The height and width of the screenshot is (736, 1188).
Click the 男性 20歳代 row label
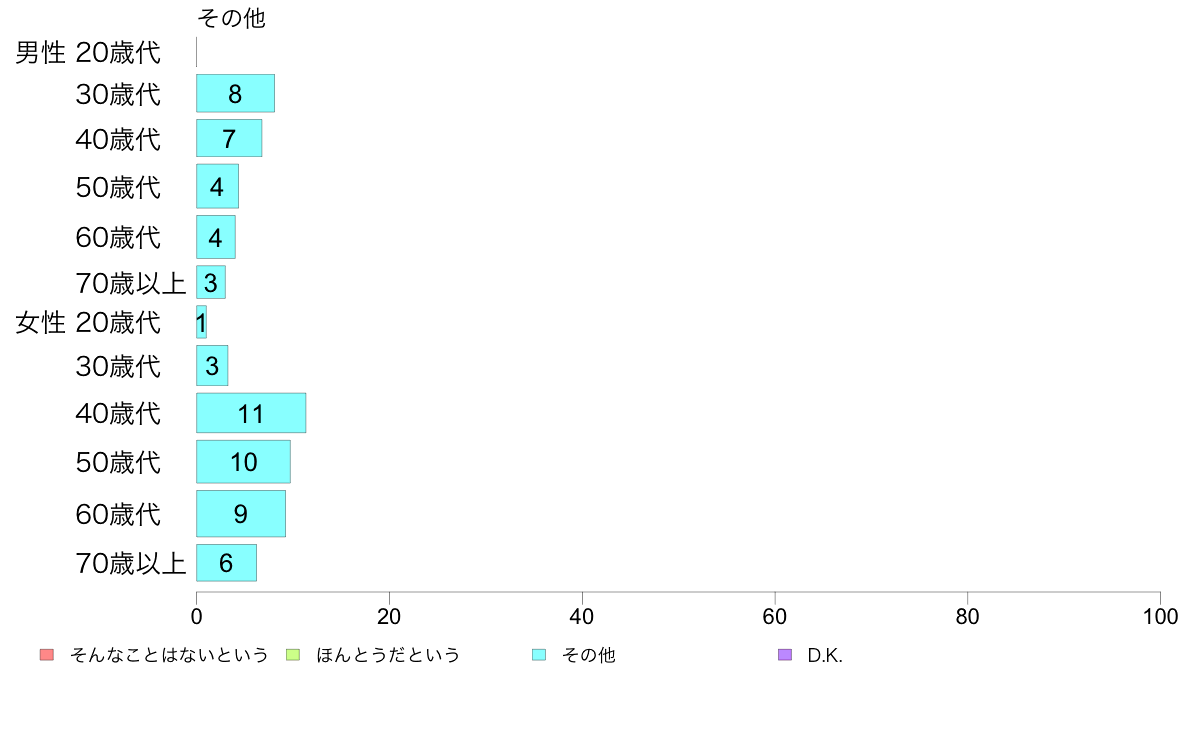point(88,52)
